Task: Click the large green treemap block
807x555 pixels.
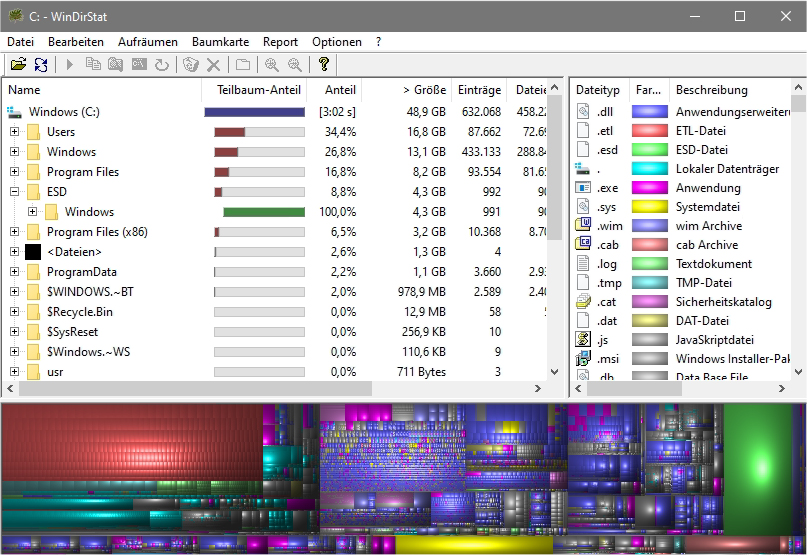Action: pos(758,469)
